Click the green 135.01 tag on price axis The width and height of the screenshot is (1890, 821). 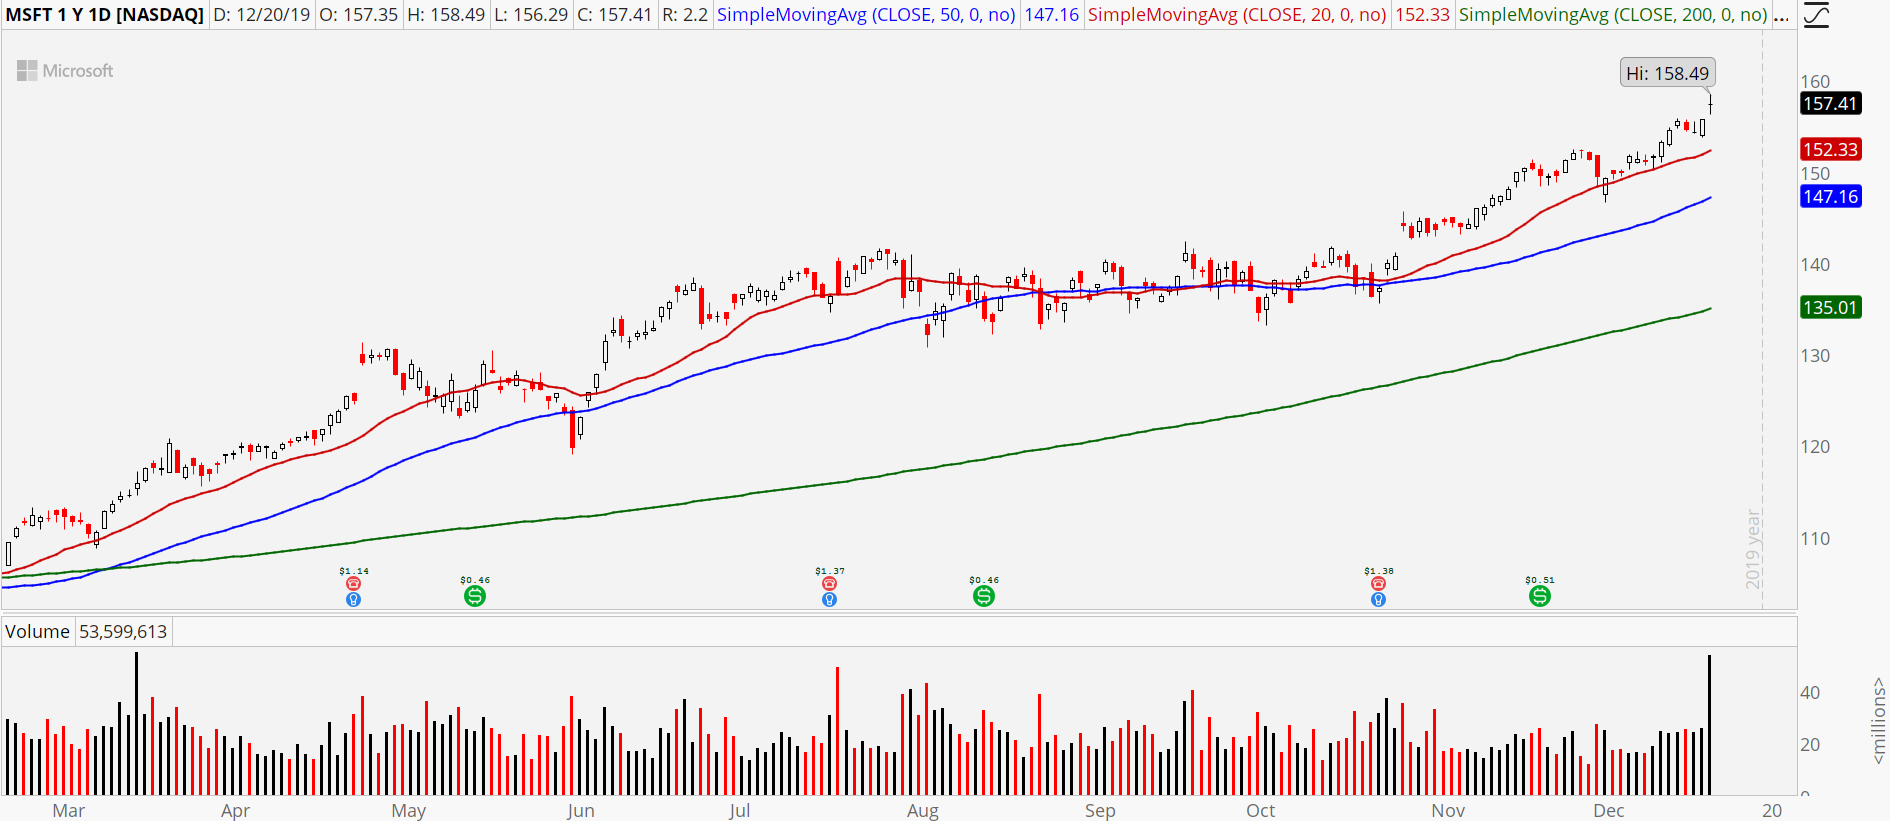click(1830, 308)
